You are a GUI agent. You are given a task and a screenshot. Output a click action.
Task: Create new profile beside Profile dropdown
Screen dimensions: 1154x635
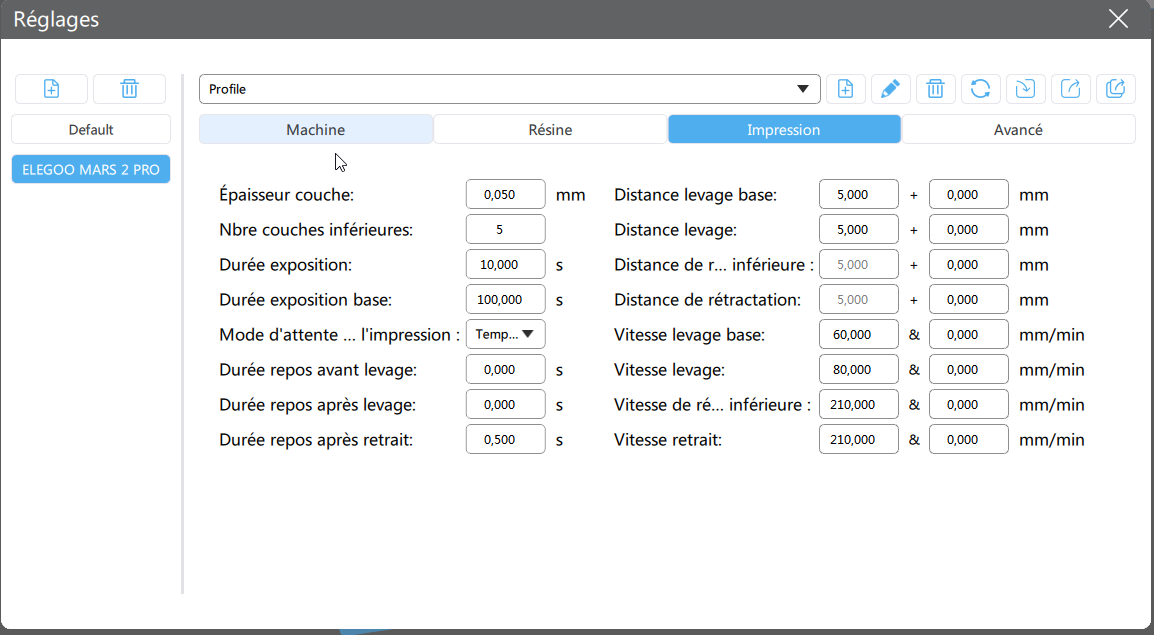click(x=846, y=89)
